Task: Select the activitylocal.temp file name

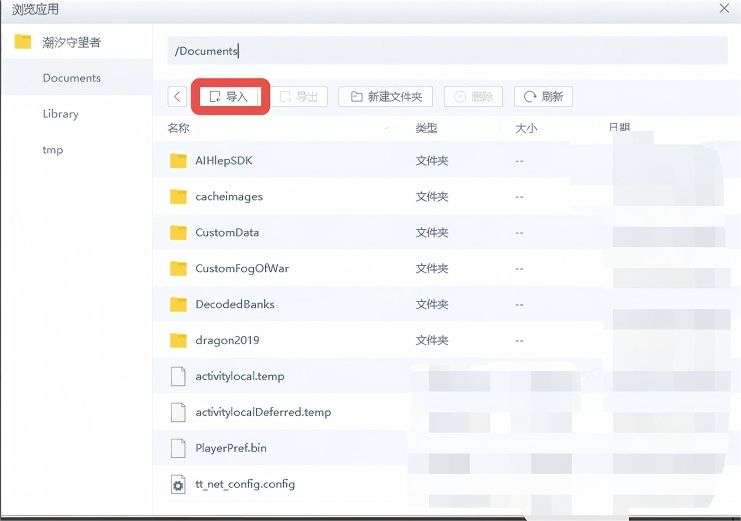Action: [x=240, y=376]
